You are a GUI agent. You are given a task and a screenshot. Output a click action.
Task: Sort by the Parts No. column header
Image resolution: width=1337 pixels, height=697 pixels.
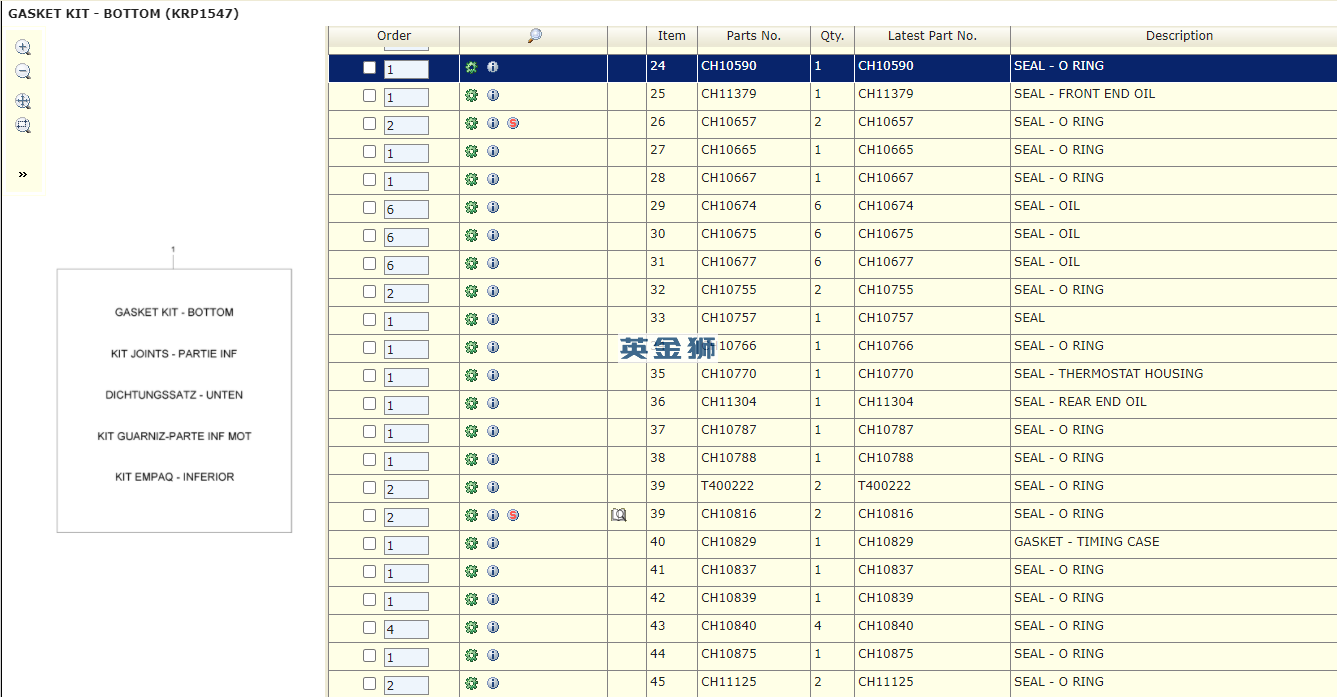point(754,36)
